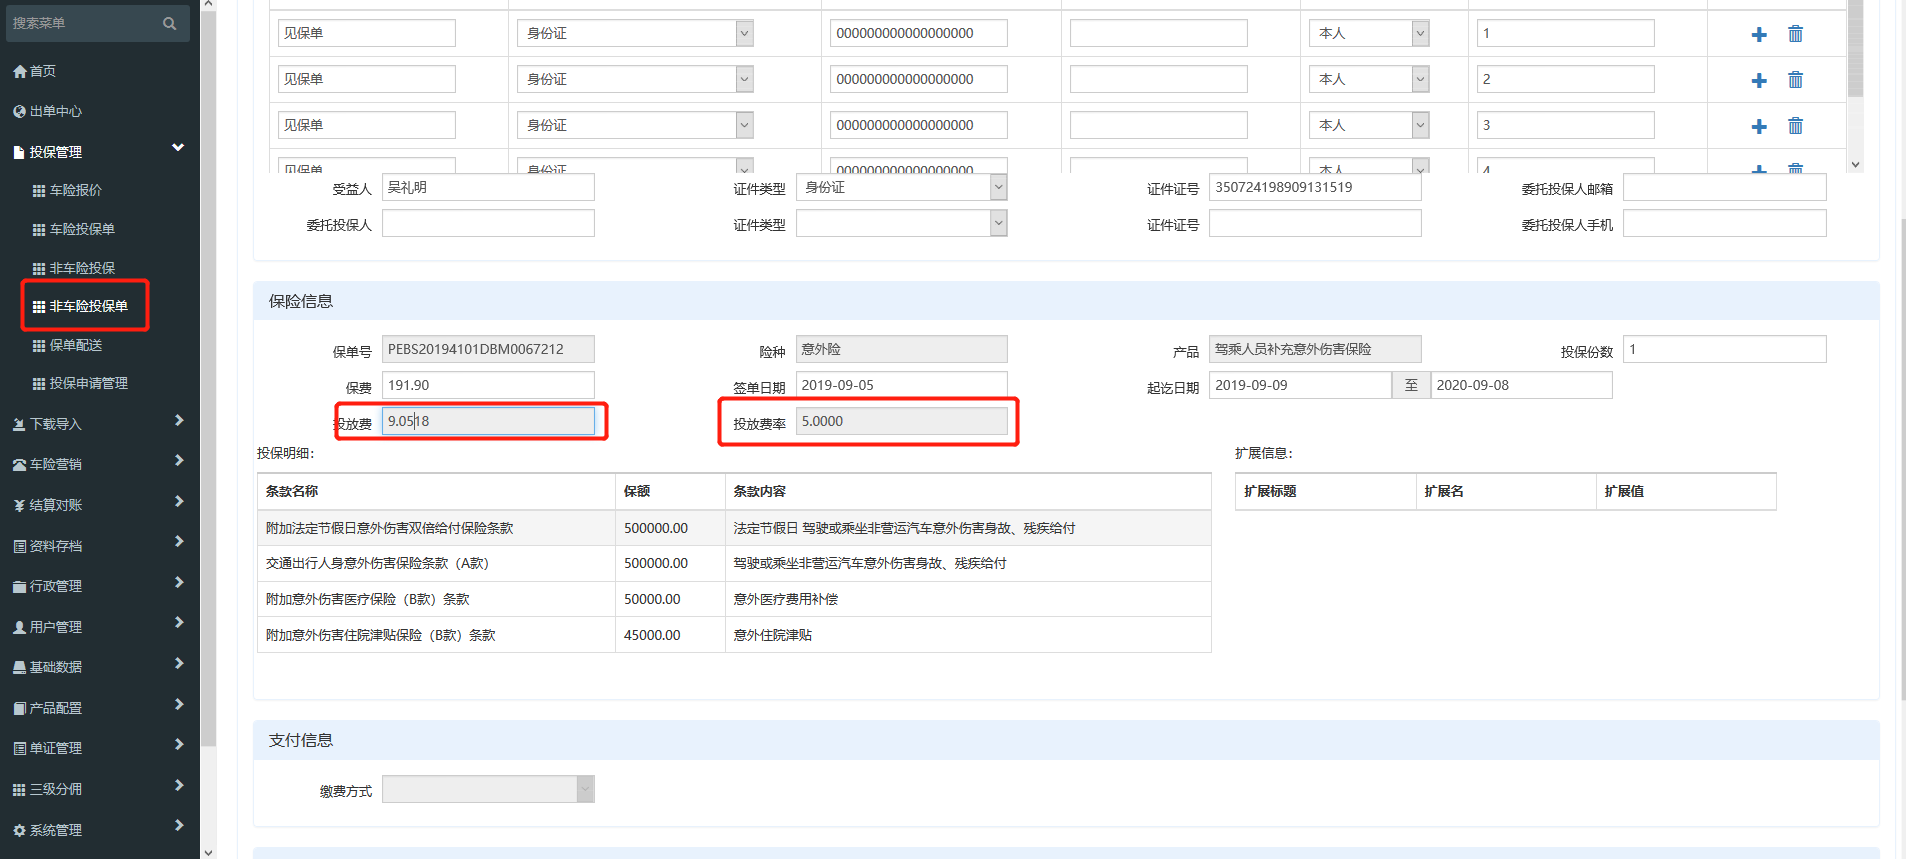Click the 投放费 input field

point(488,421)
